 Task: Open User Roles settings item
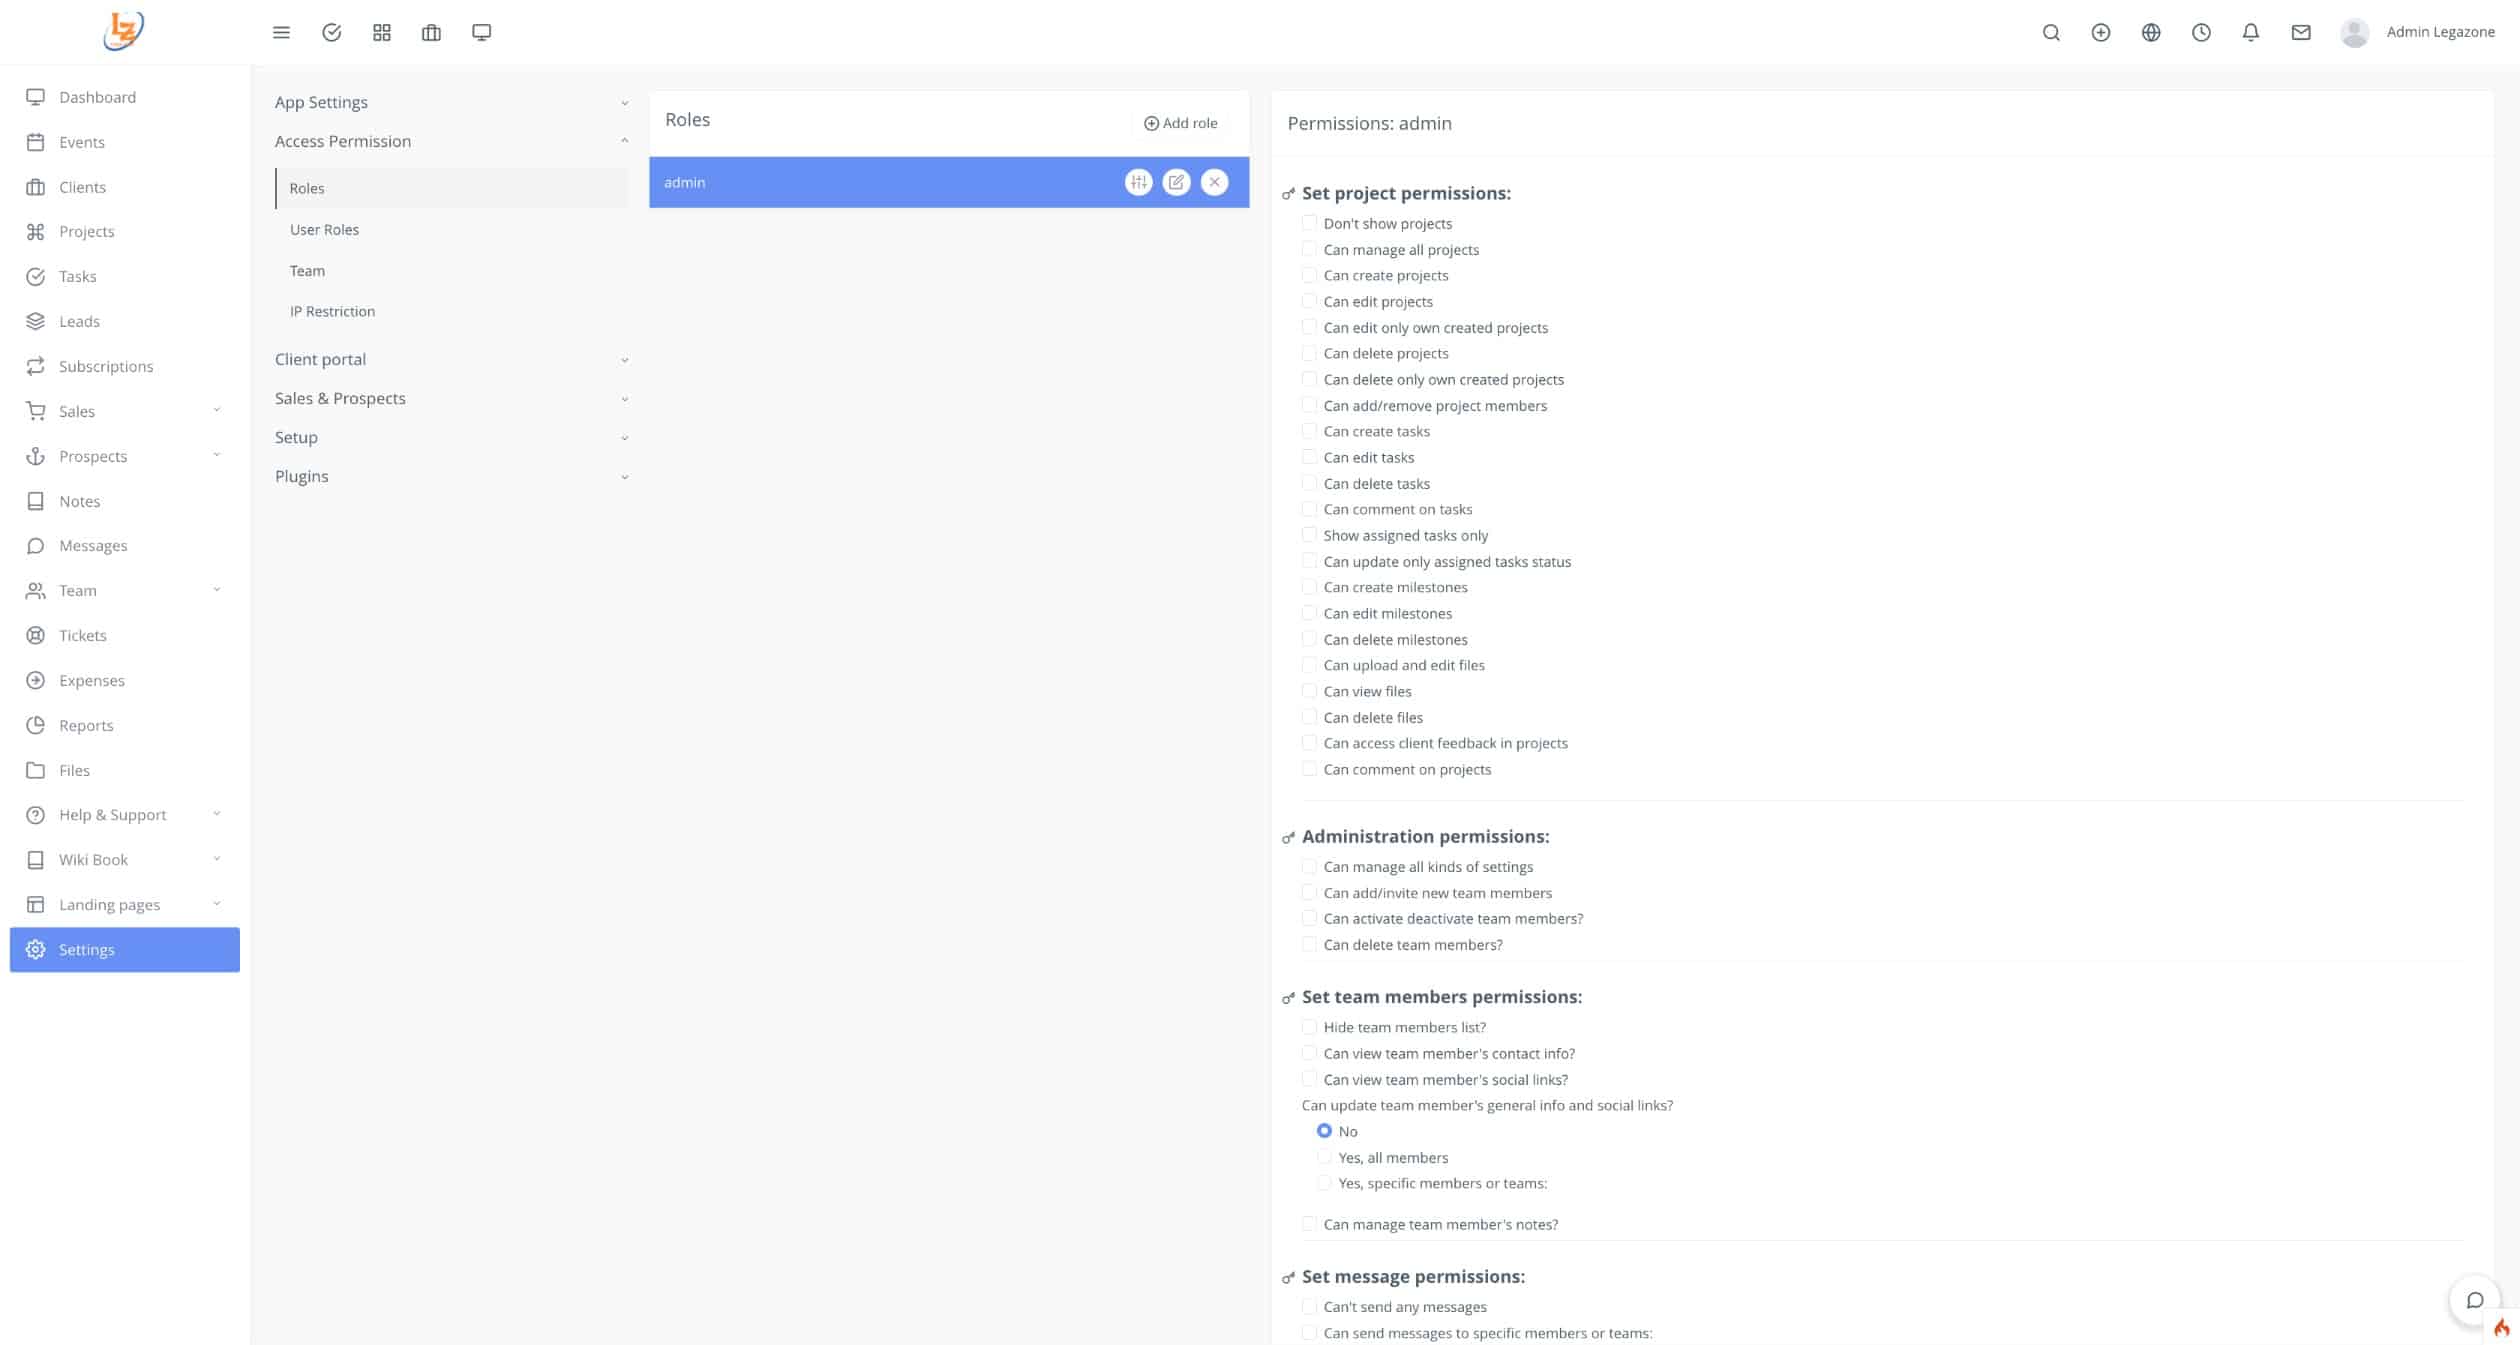click(x=324, y=229)
